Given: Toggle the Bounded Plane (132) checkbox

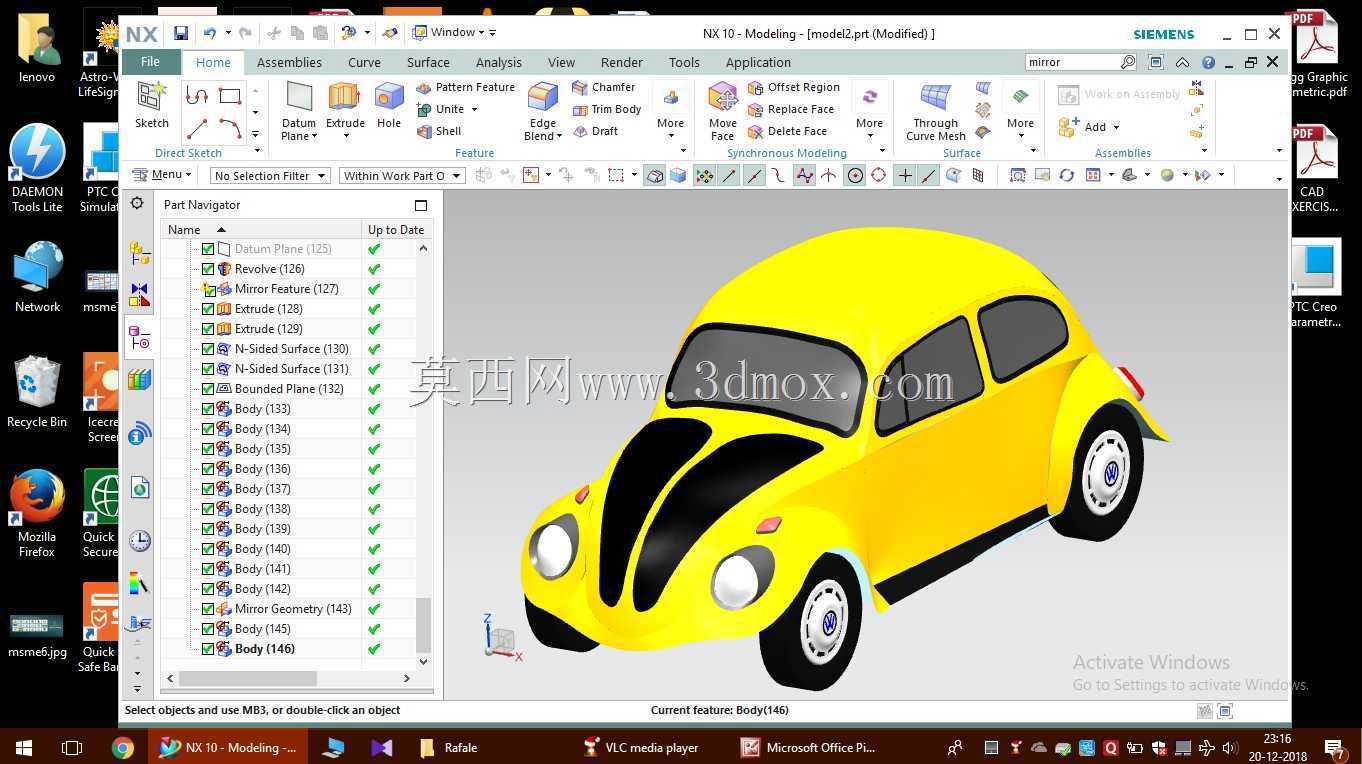Looking at the screenshot, I should pyautogui.click(x=208, y=389).
